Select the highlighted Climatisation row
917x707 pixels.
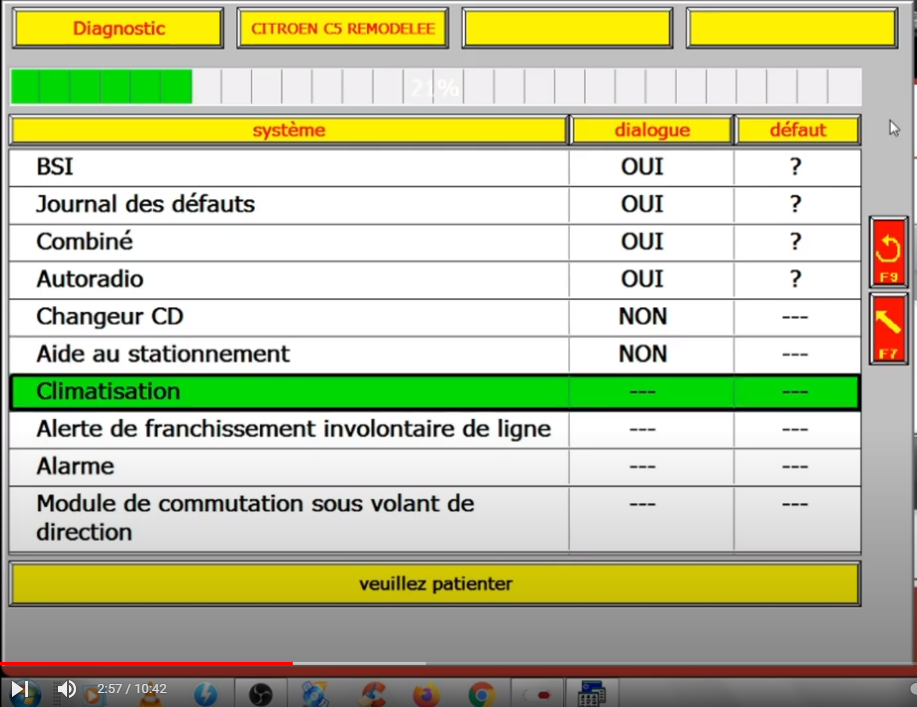click(435, 392)
